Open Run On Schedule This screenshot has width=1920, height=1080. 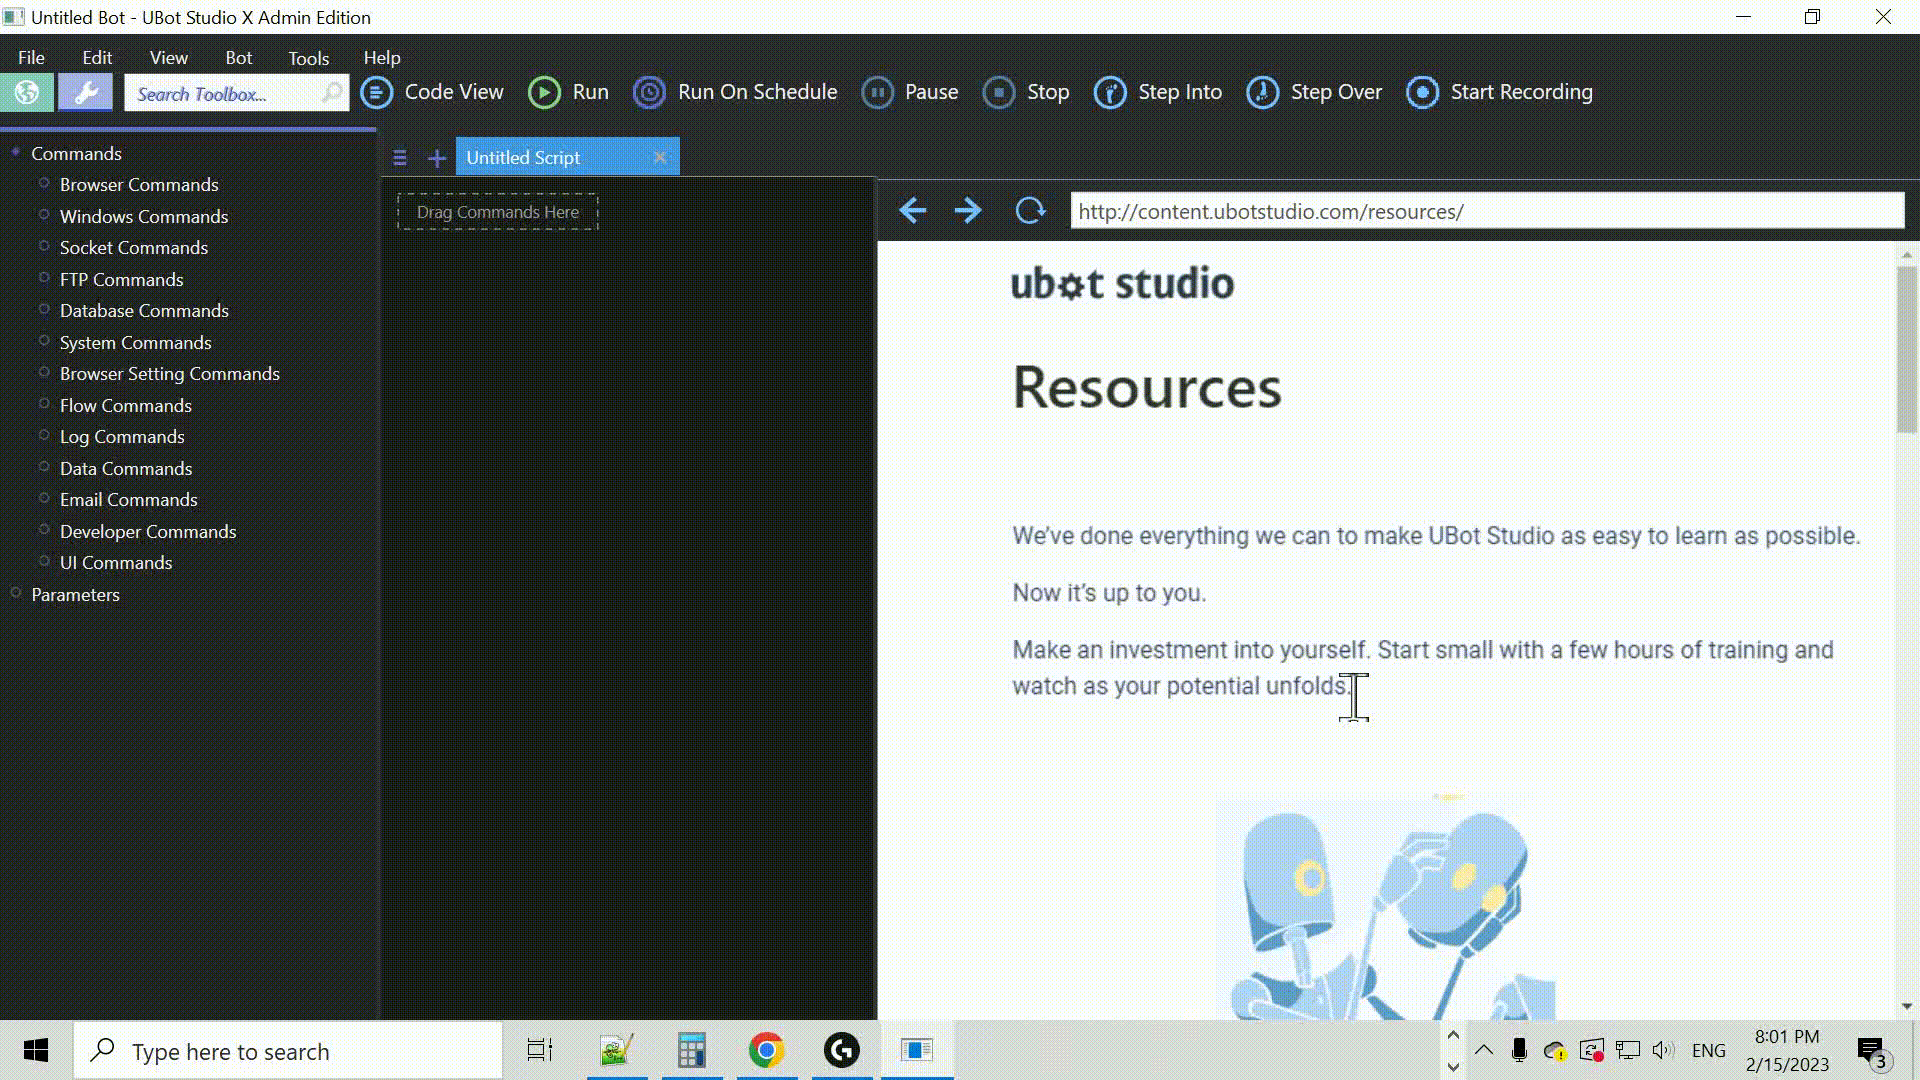(x=735, y=92)
